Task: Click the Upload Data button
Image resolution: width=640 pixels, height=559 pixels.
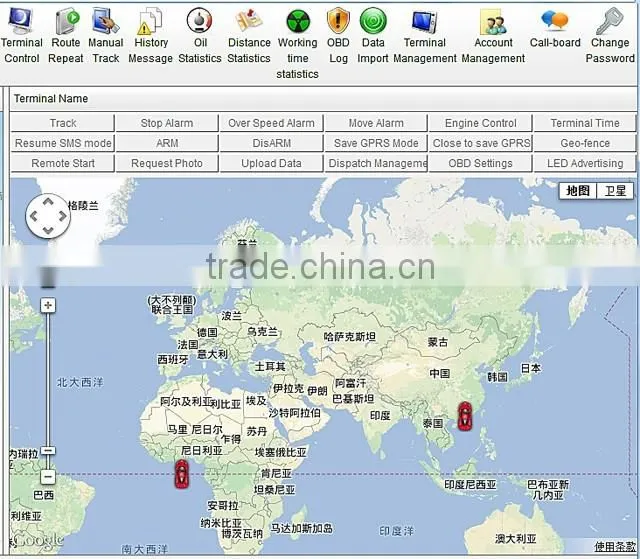Action: [271, 163]
